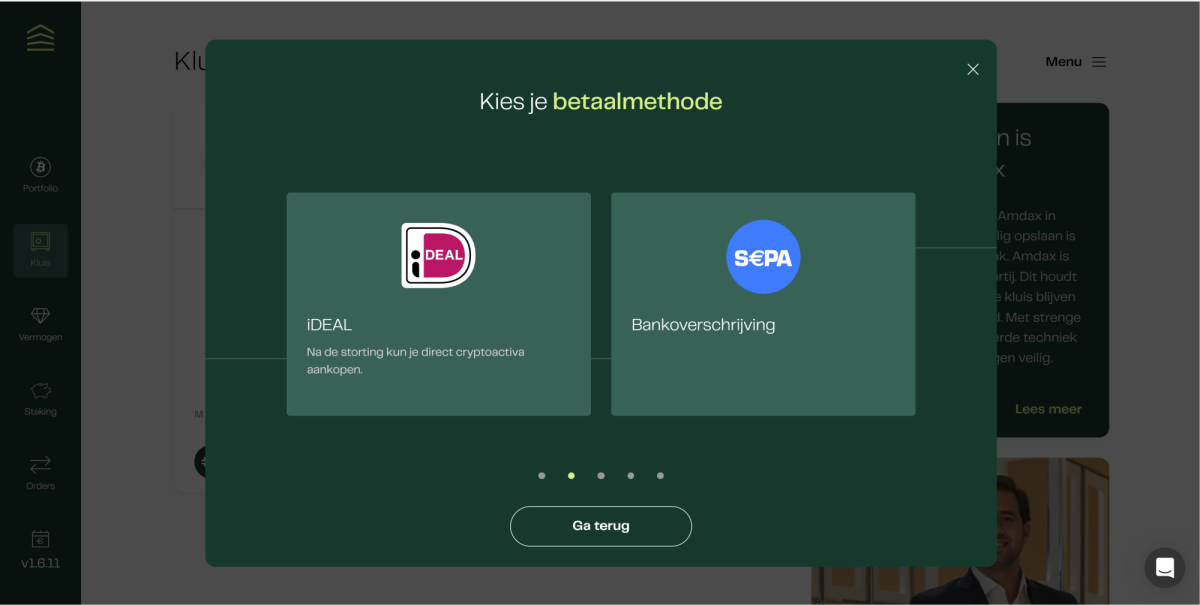The height and width of the screenshot is (605, 1200).
Task: Select the Kluis vault icon
Action: coord(41,242)
